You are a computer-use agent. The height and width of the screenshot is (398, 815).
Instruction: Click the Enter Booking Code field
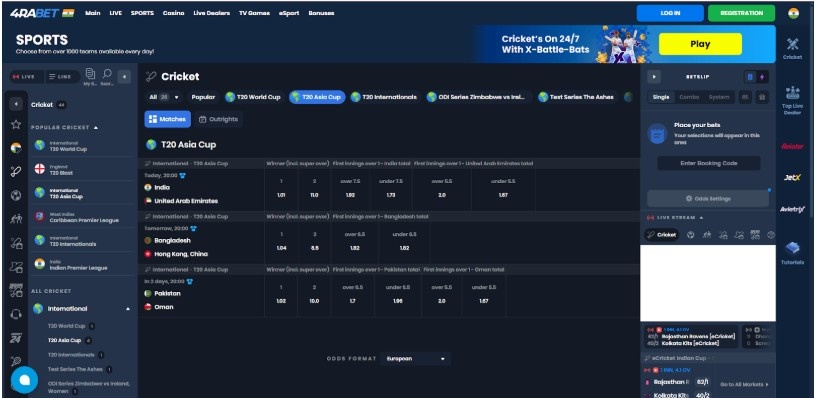708,163
